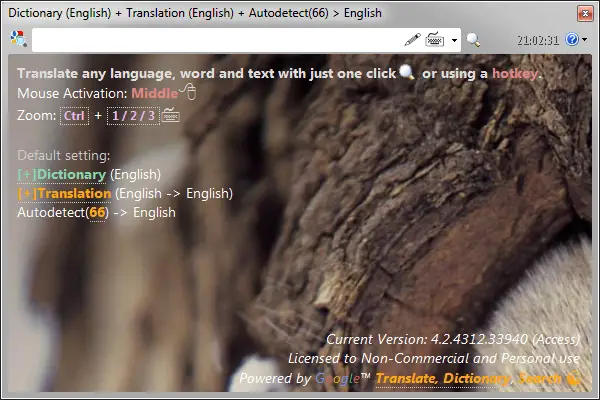Image resolution: width=600 pixels, height=400 pixels.
Task: Click the blue help question mark icon
Action: [x=572, y=39]
